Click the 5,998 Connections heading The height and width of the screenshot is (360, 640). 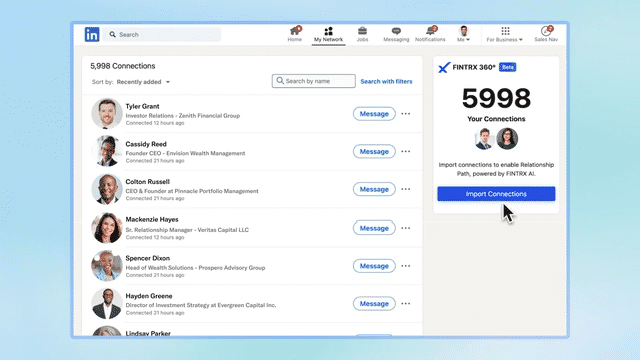122,66
